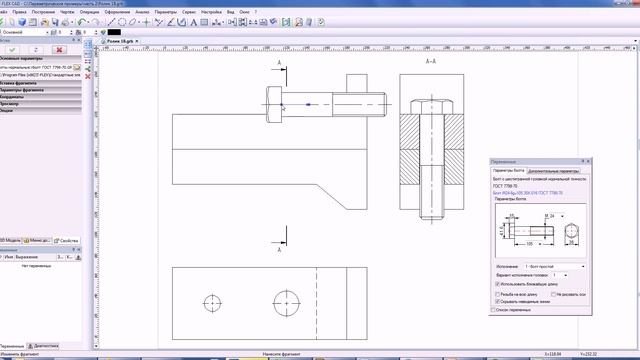The image size is (640, 360).
Task: Open the 'Сервис' menu
Action: 189,12
